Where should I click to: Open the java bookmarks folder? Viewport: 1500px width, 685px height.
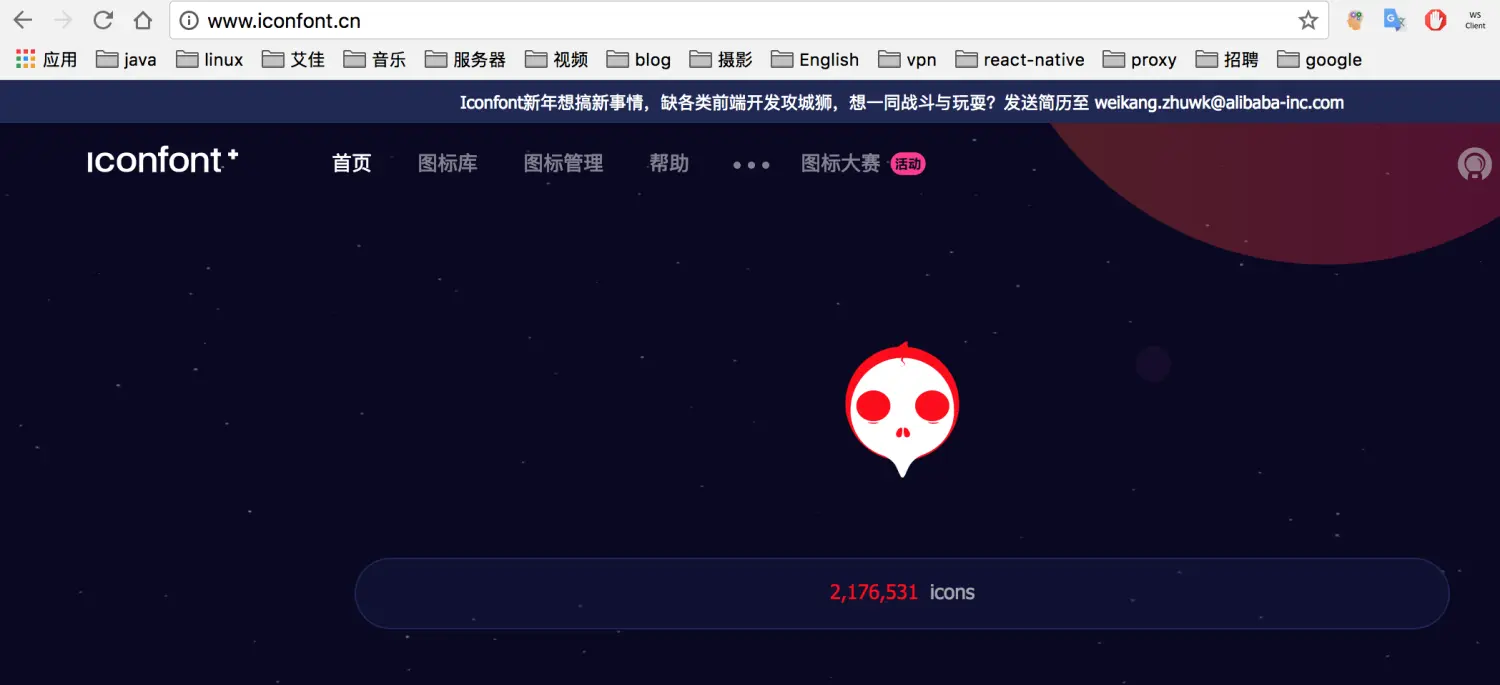[126, 60]
